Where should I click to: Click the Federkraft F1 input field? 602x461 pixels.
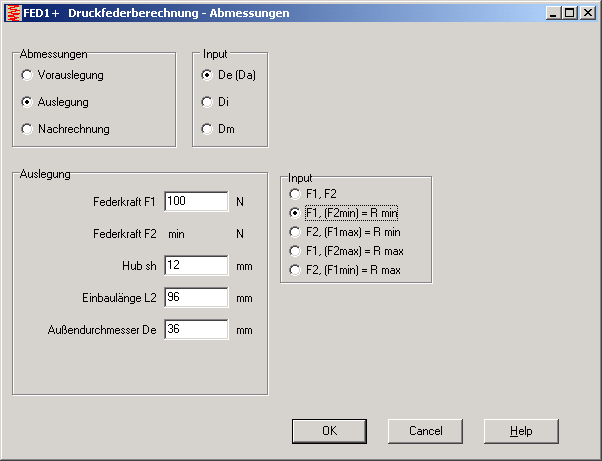196,201
